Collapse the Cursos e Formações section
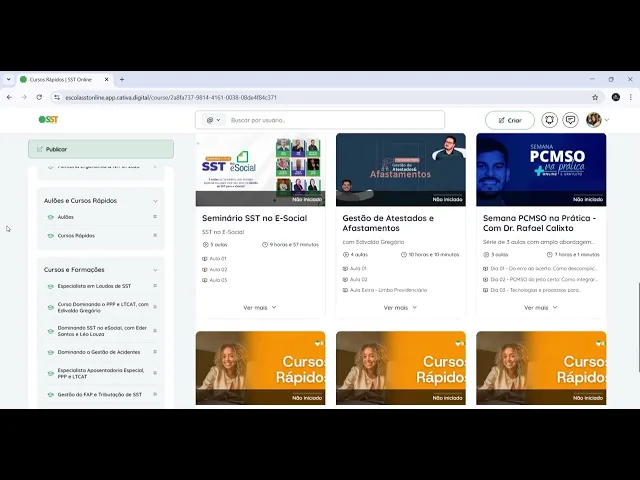The width and height of the screenshot is (640, 480). click(x=155, y=270)
